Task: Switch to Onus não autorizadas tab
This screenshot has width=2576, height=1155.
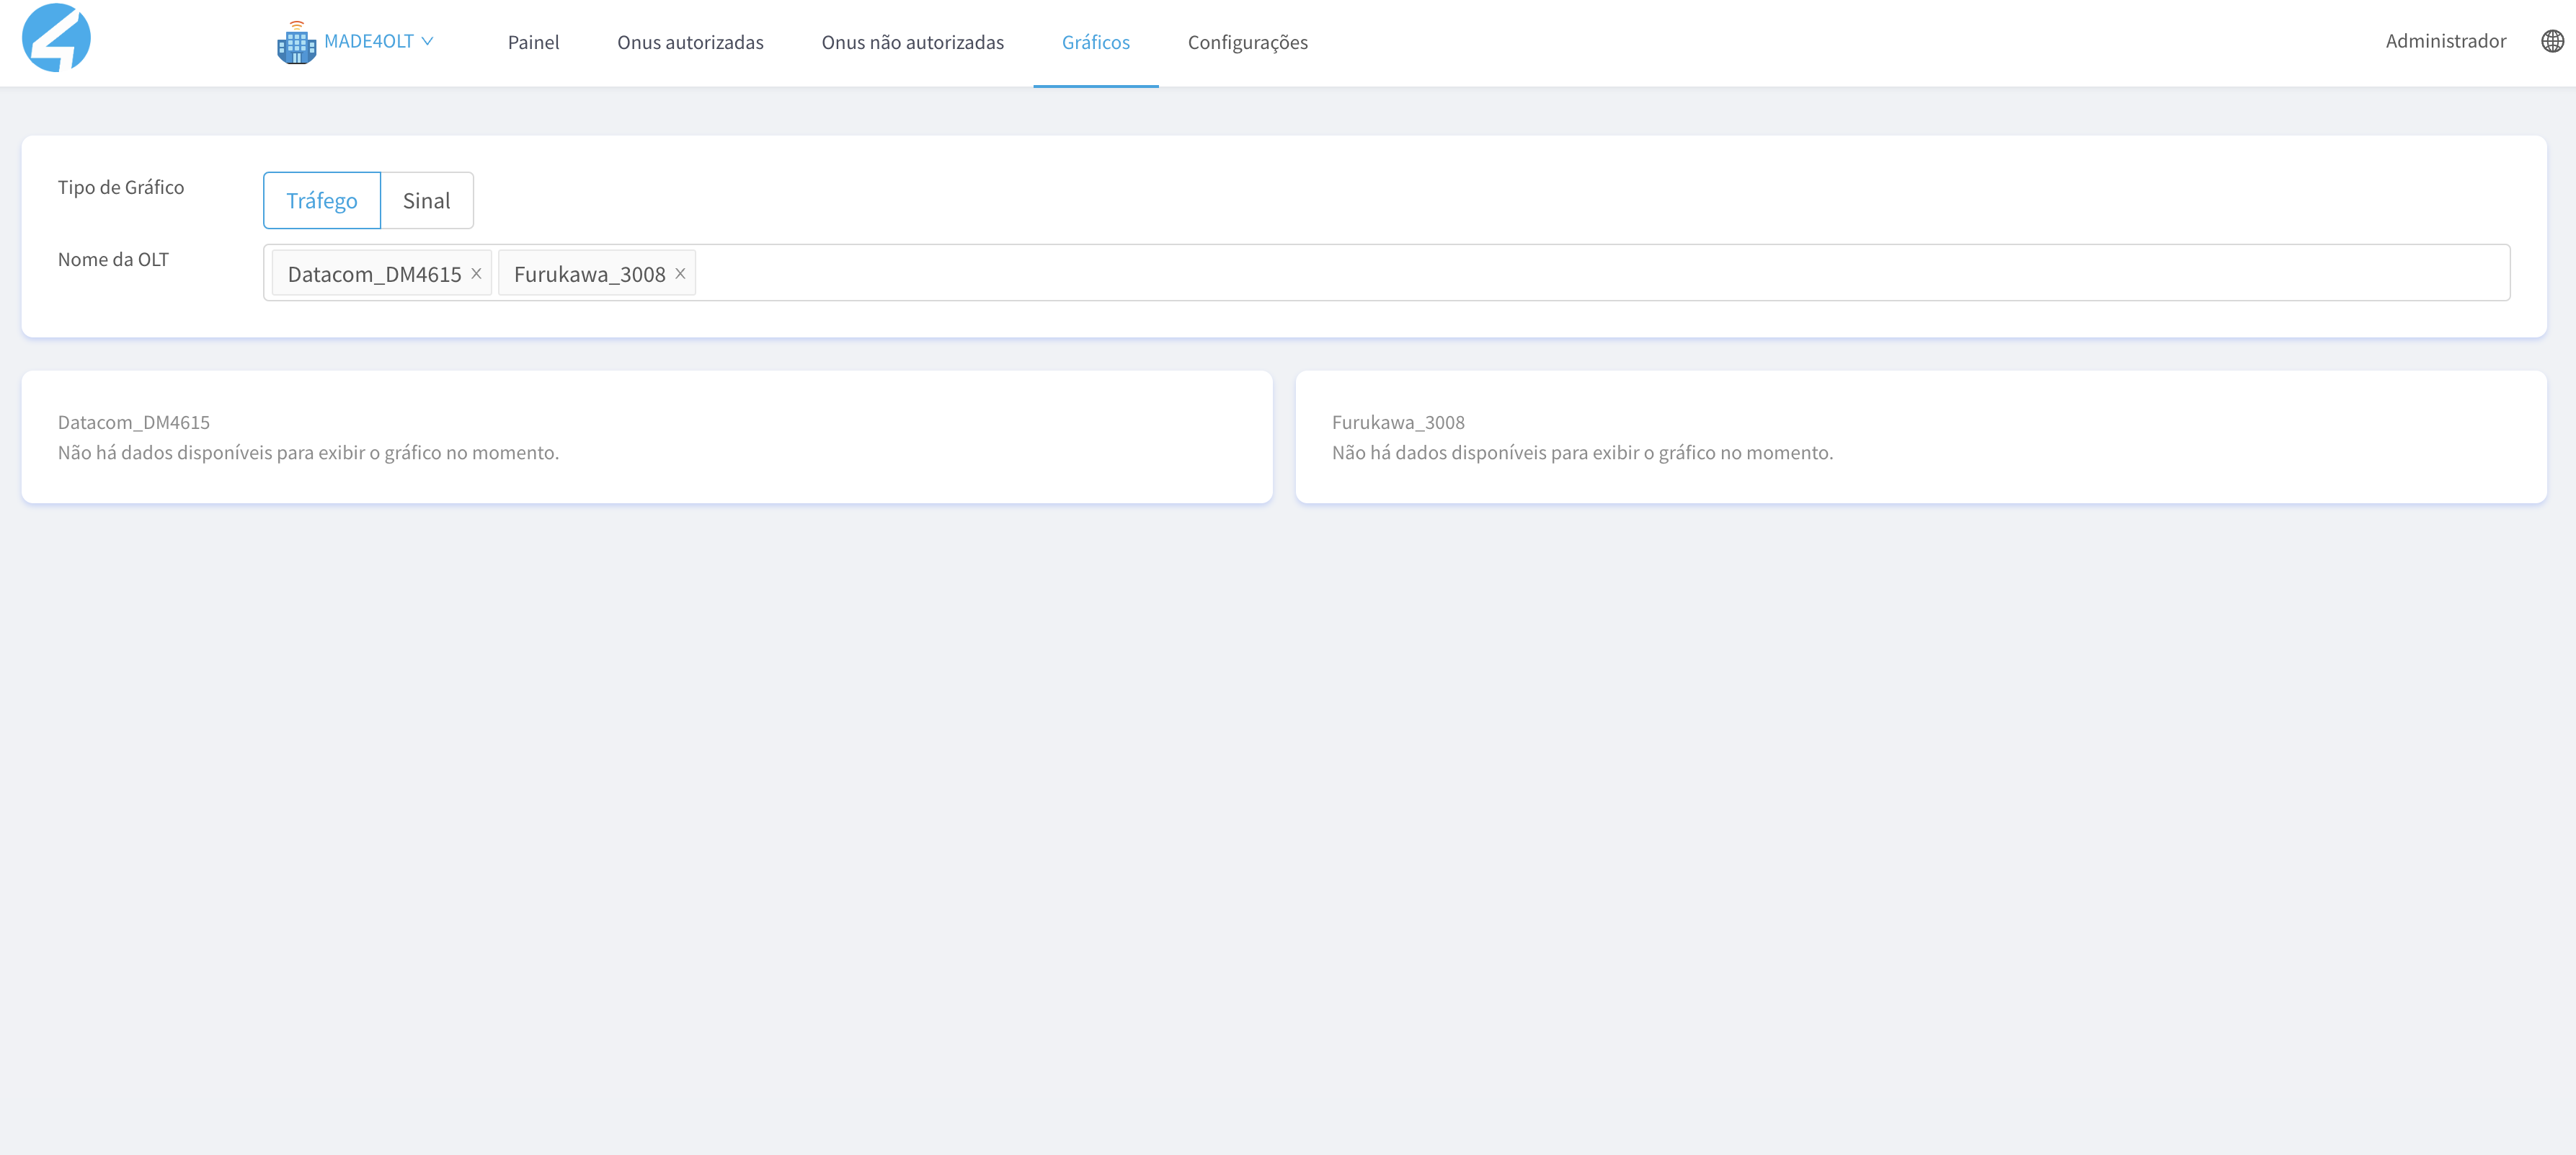Action: point(912,42)
